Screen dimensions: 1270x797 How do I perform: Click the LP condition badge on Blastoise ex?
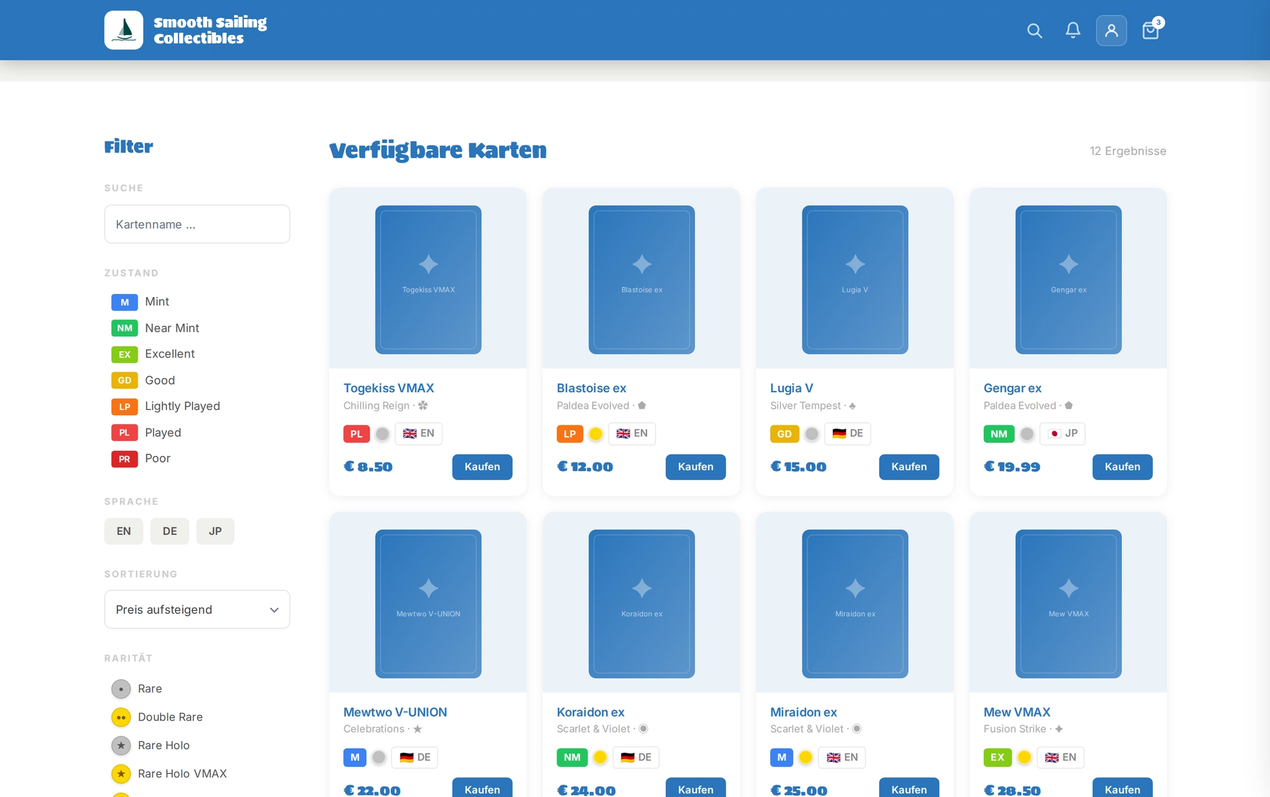tap(570, 434)
